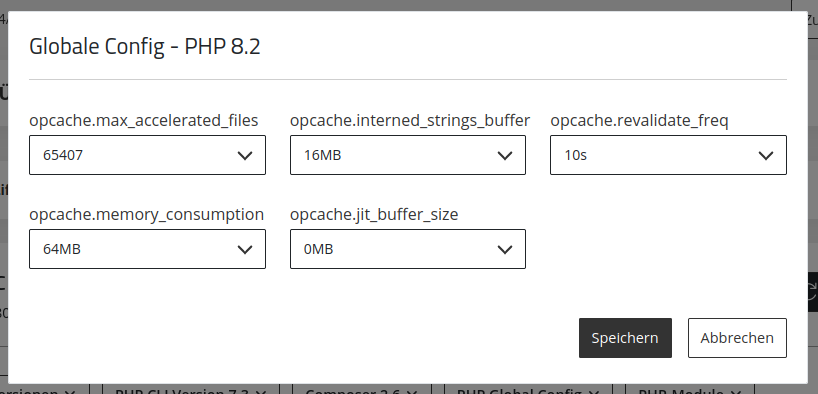Open the PHP Global Config tab below

point(527,390)
